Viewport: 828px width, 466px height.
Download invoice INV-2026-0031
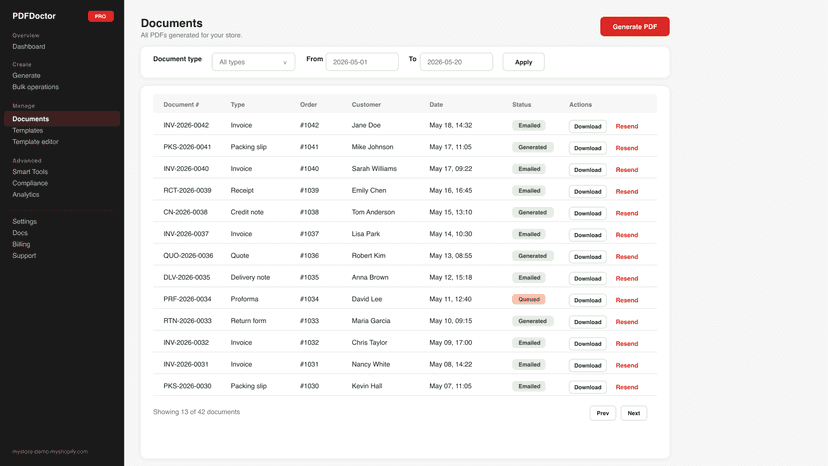click(x=588, y=365)
